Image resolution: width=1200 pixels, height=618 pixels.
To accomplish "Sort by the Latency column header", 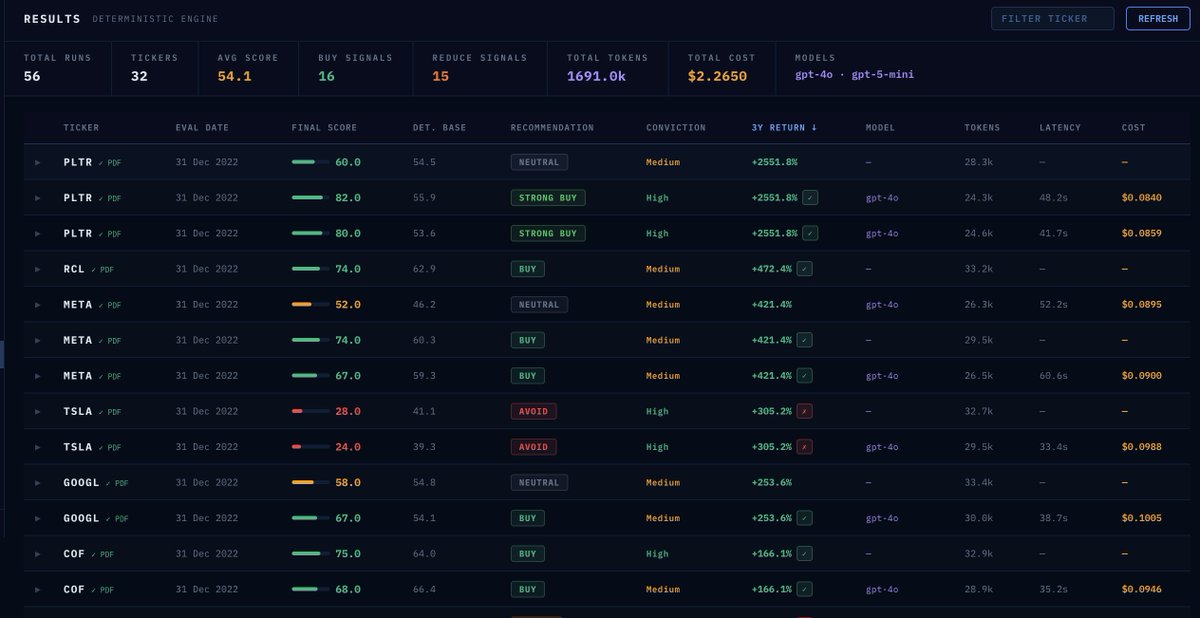I will pos(1060,128).
